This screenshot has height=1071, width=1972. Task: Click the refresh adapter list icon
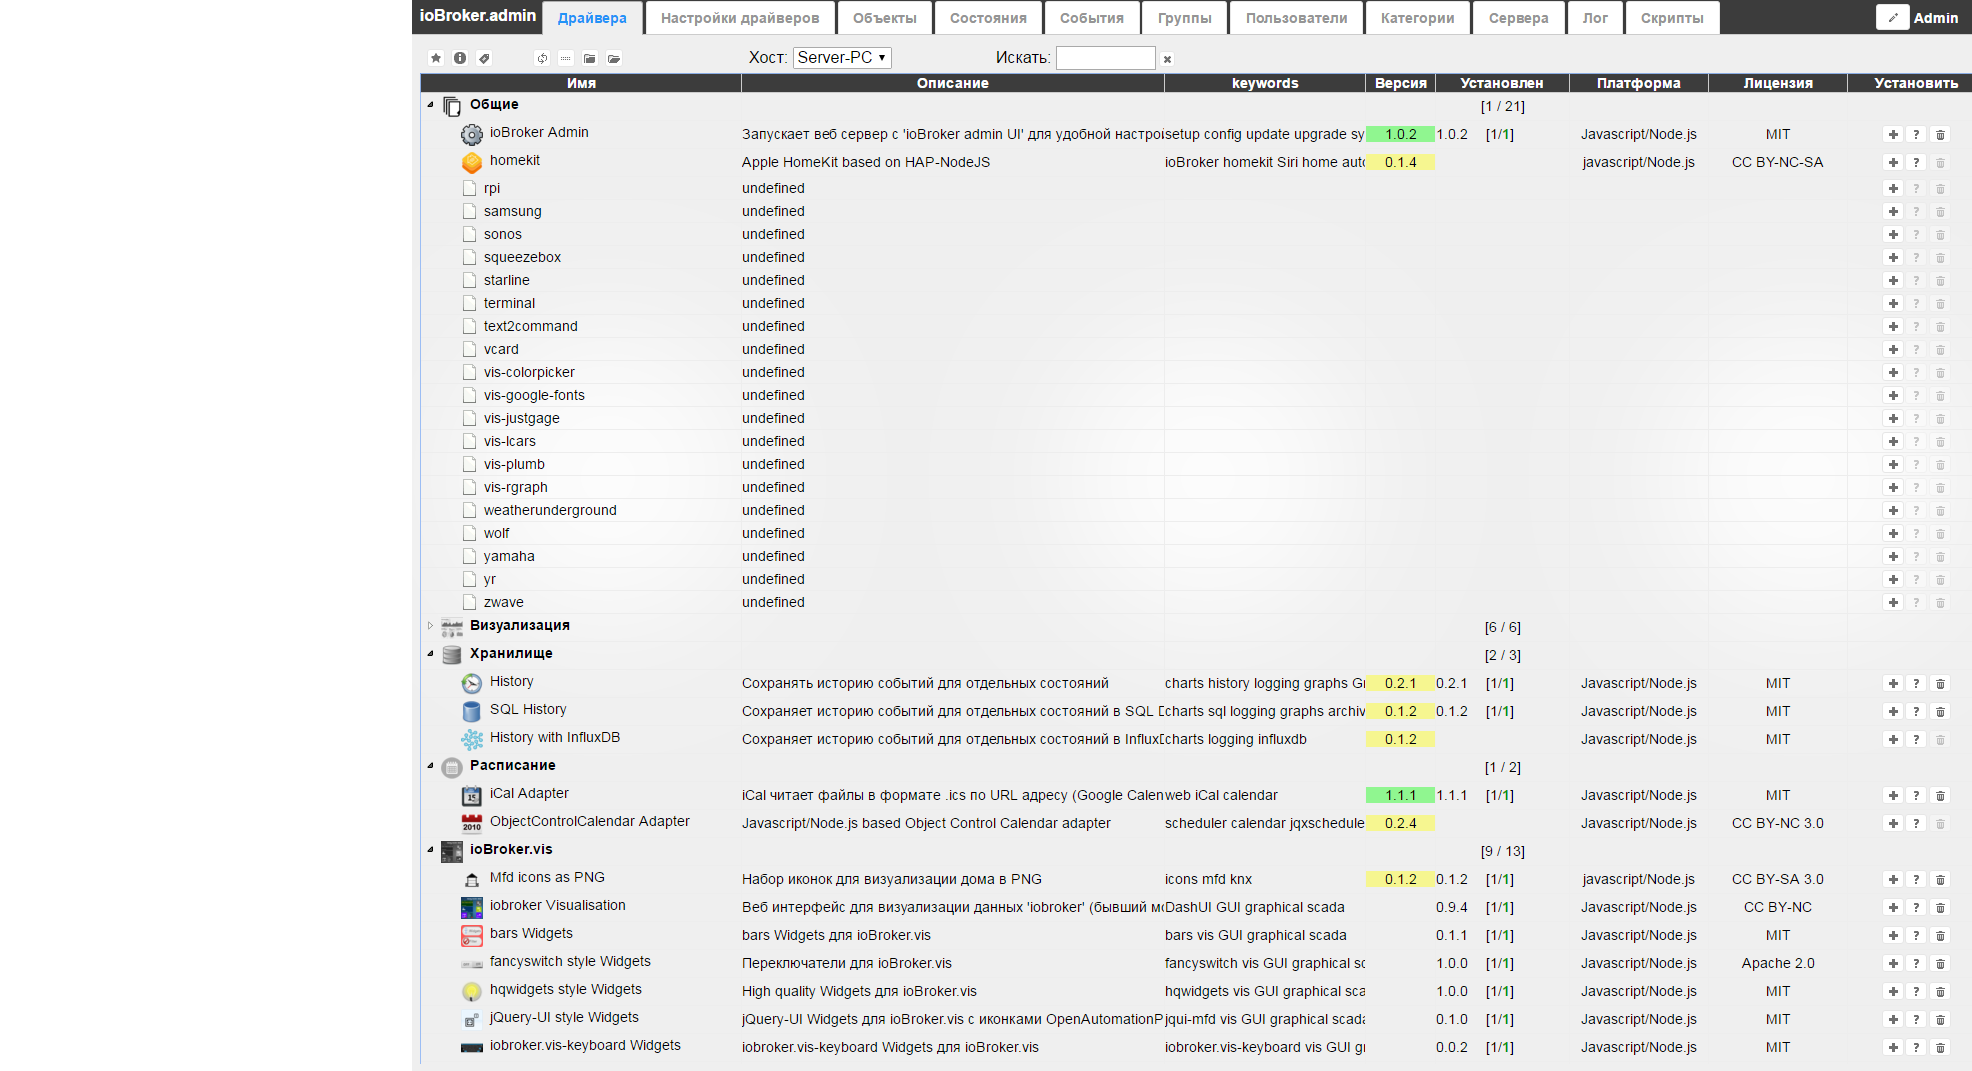[542, 58]
